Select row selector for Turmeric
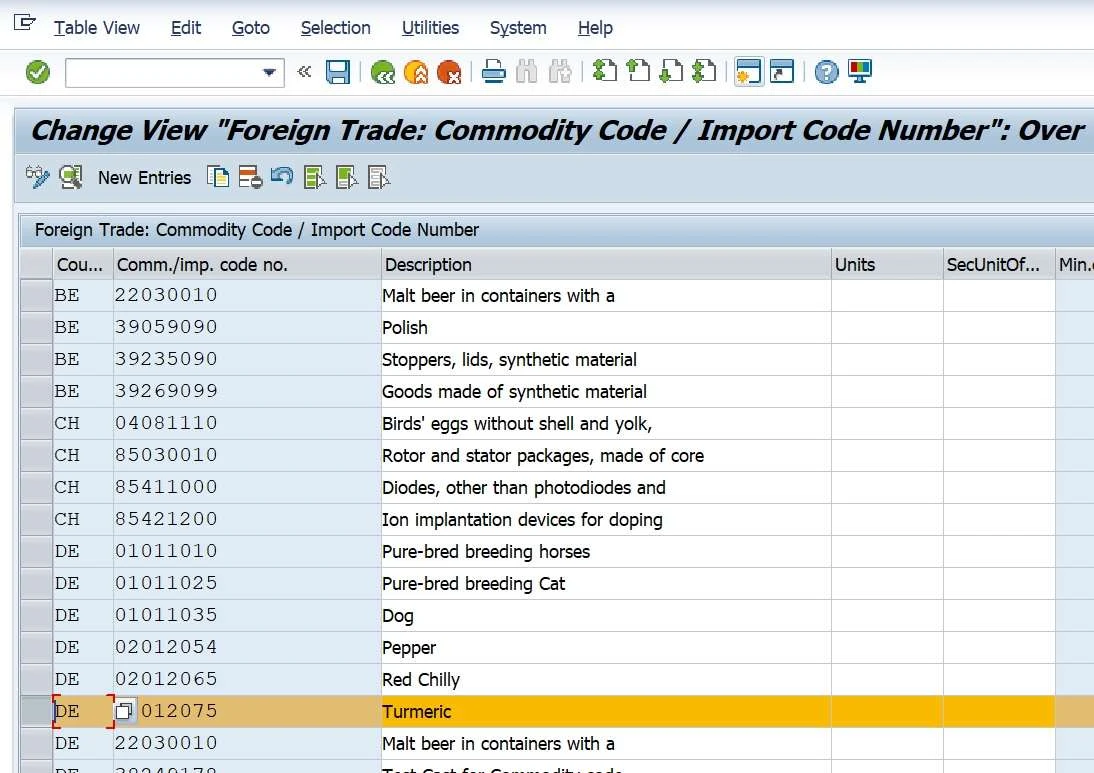The image size is (1094, 773). click(x=36, y=712)
